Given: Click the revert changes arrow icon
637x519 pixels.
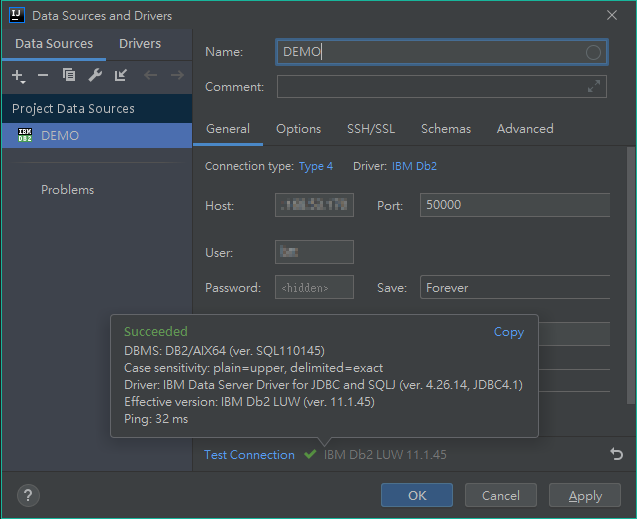Looking at the screenshot, I should coord(617,454).
